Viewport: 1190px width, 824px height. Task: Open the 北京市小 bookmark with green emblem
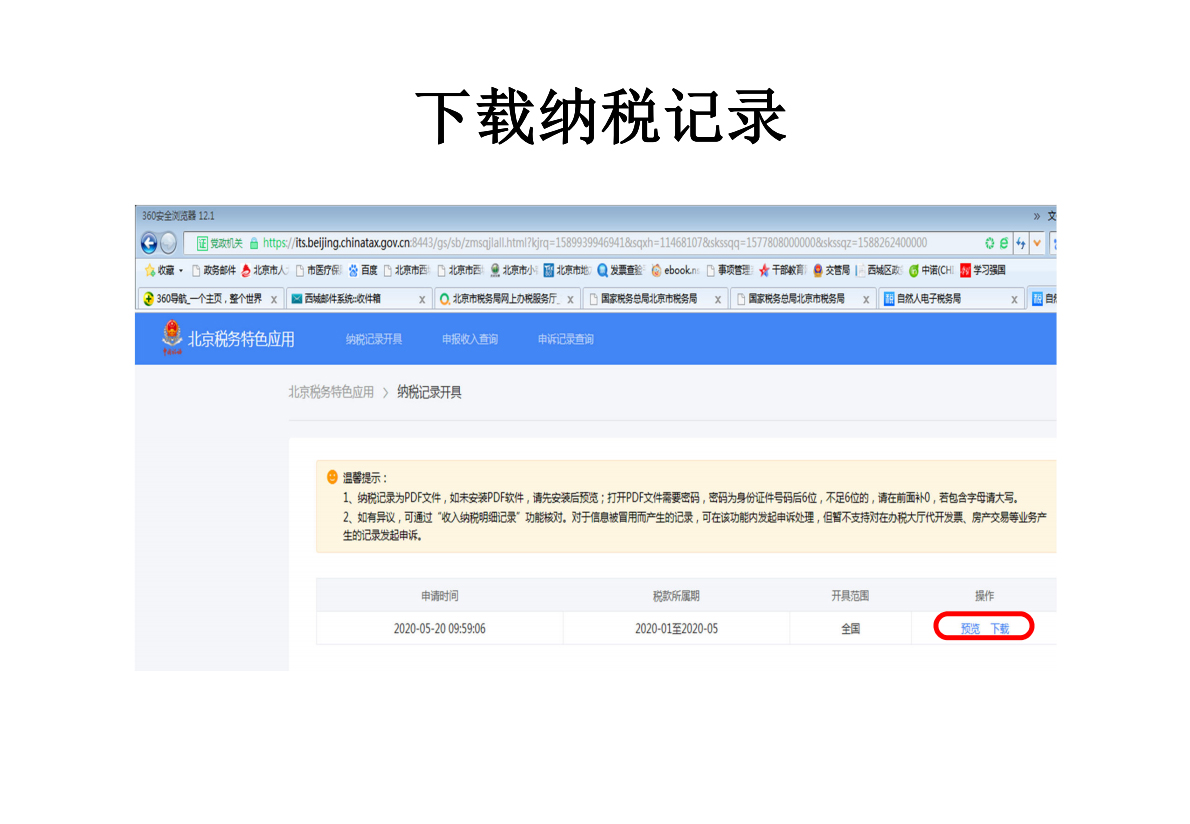click(514, 270)
